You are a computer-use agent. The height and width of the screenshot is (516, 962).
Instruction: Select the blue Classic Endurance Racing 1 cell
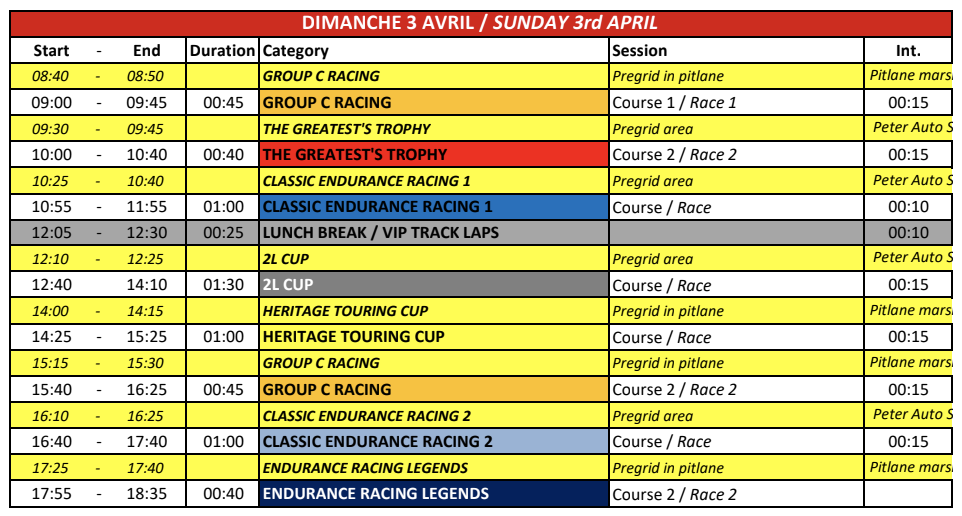[x=433, y=207]
